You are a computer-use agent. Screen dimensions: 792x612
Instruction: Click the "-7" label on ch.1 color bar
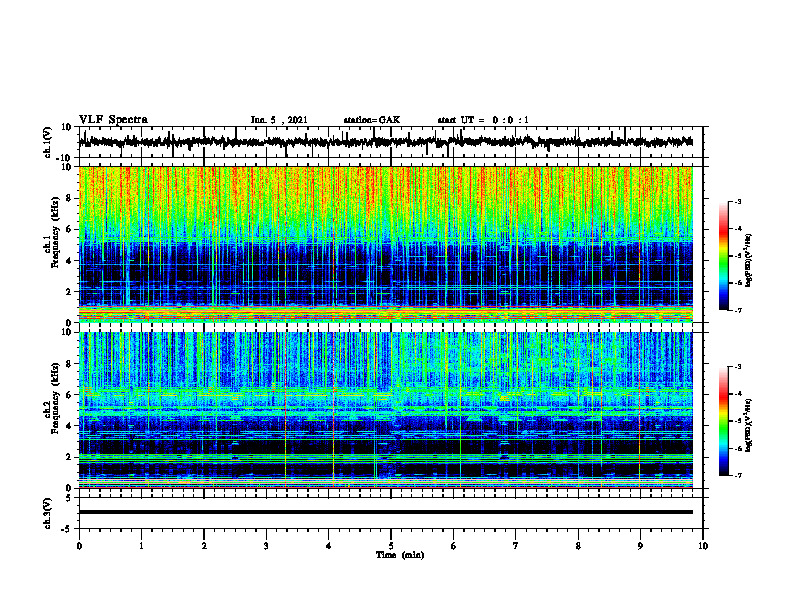737,310
